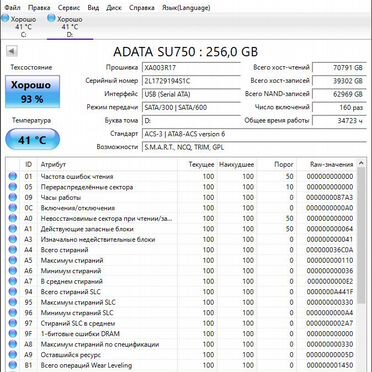Click status icon for Включения/отключения

point(13,208)
